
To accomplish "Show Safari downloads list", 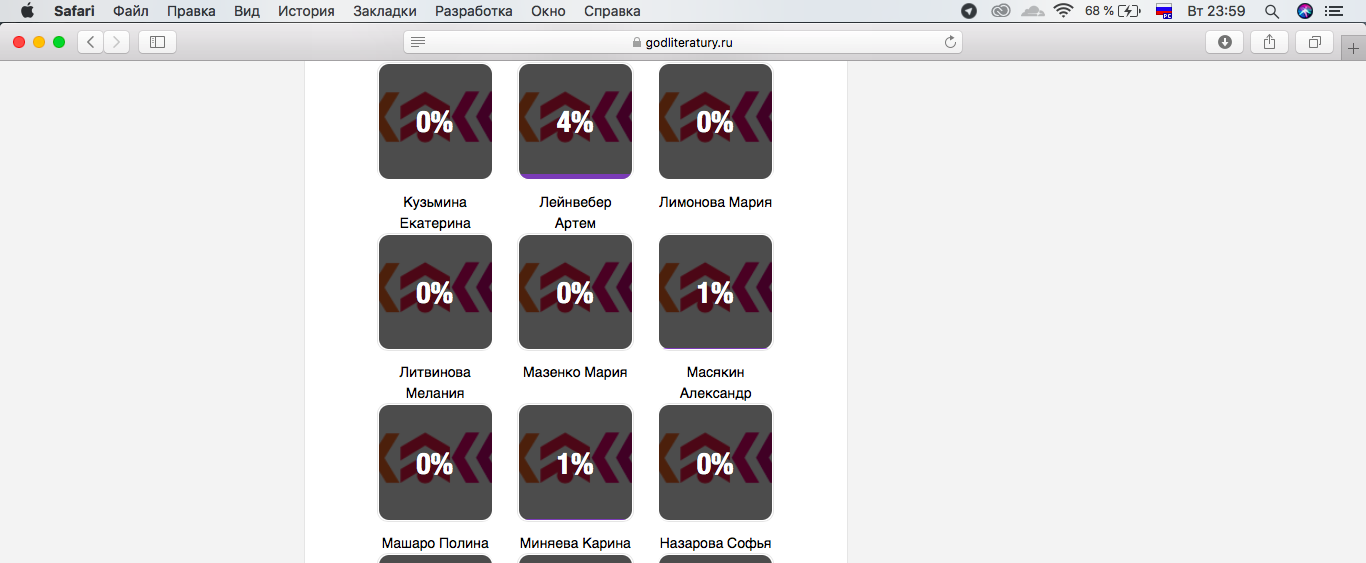I will [1224, 42].
